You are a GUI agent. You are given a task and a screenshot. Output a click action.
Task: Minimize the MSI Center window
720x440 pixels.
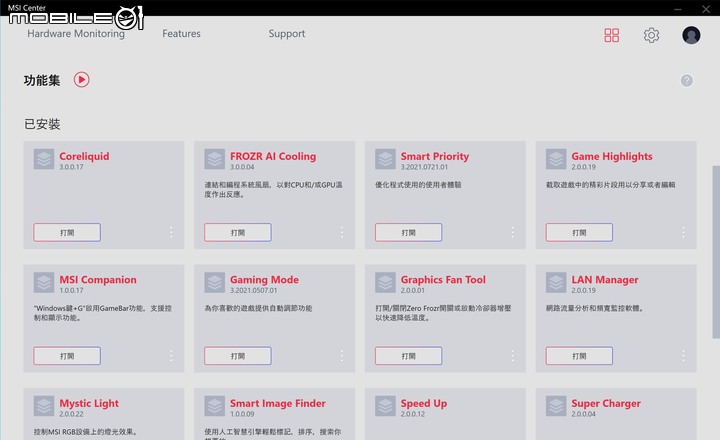pos(678,9)
